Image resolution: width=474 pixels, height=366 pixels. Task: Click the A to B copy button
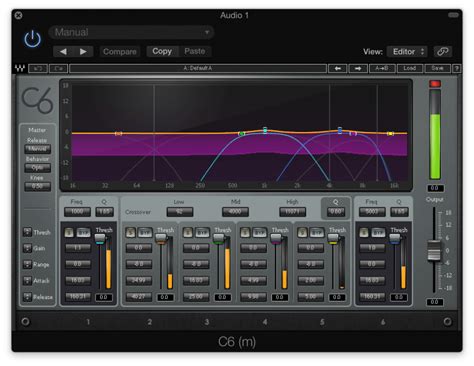click(382, 68)
